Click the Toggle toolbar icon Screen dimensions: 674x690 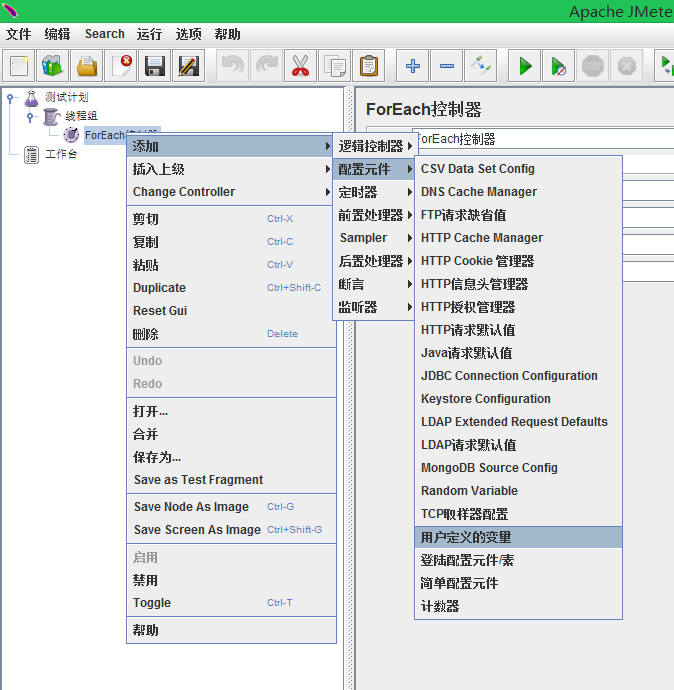tap(480, 66)
